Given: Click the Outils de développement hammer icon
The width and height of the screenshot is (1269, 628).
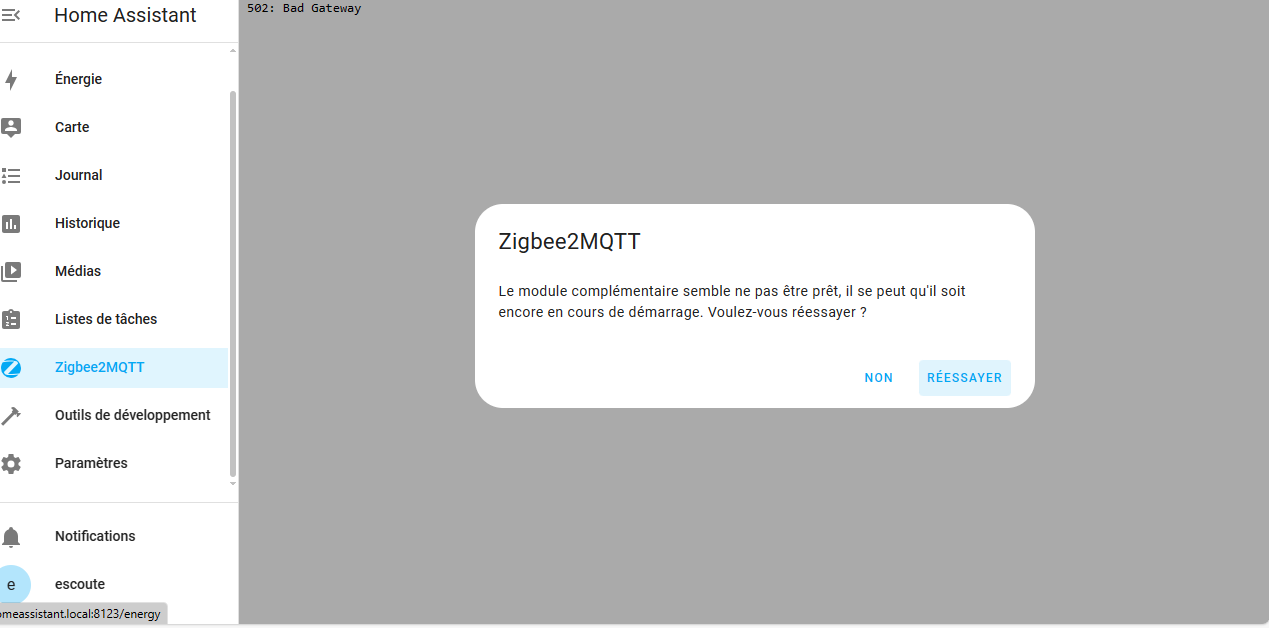Looking at the screenshot, I should tap(11, 415).
